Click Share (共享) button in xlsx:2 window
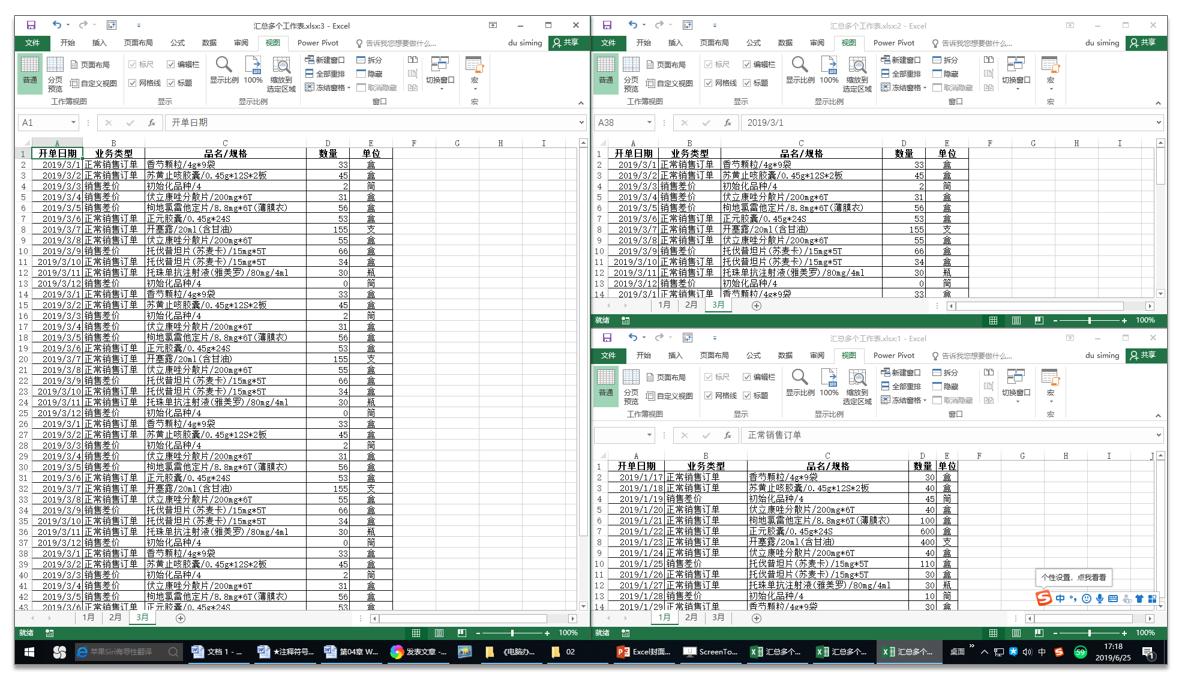The width and height of the screenshot is (1181, 684). (x=1143, y=43)
